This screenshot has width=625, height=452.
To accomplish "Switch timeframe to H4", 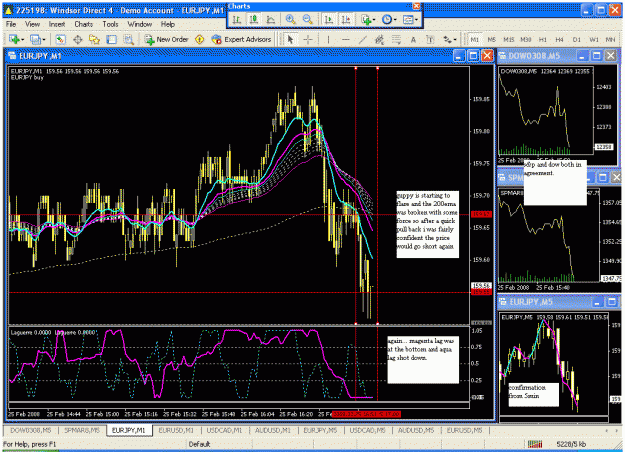I will click(x=559, y=39).
